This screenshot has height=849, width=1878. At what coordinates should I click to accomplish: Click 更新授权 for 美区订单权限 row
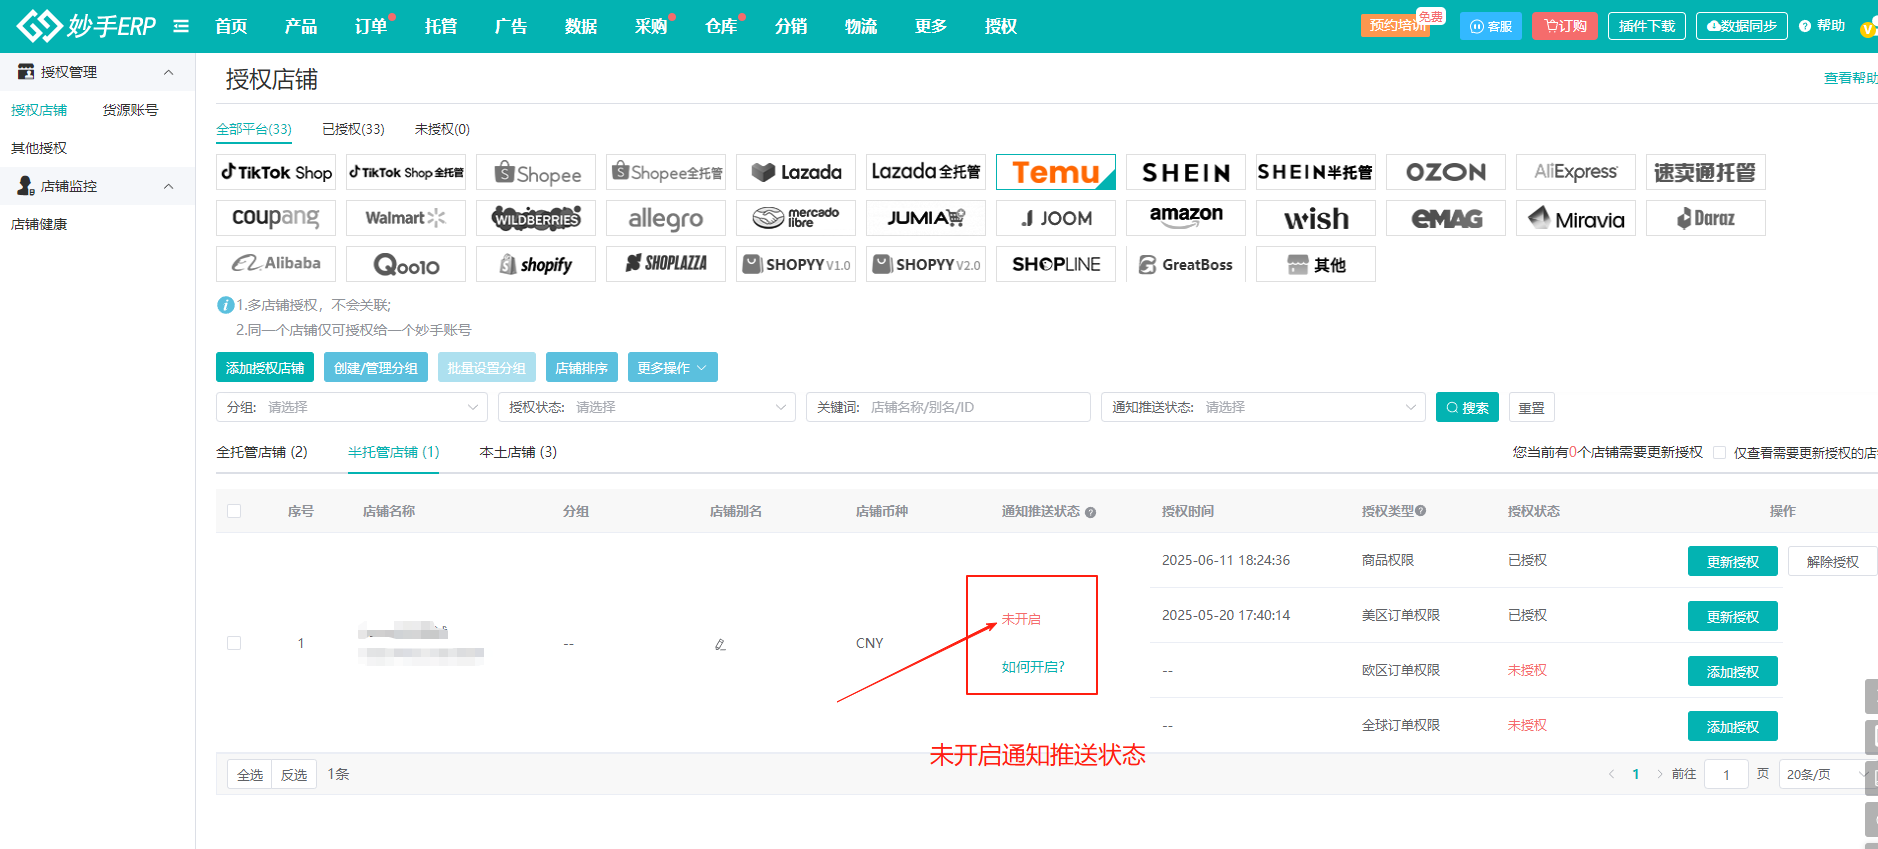[1733, 616]
